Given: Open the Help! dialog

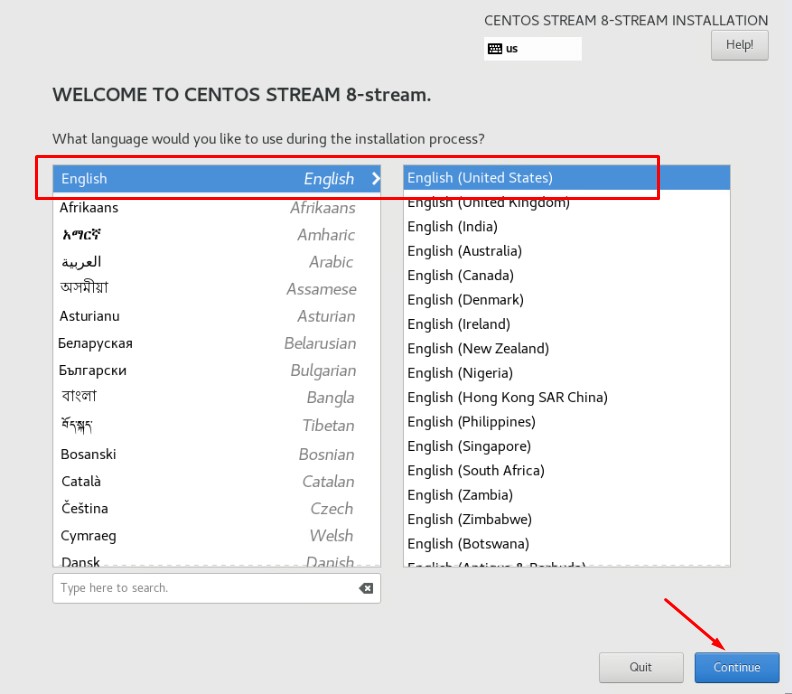Looking at the screenshot, I should [739, 45].
